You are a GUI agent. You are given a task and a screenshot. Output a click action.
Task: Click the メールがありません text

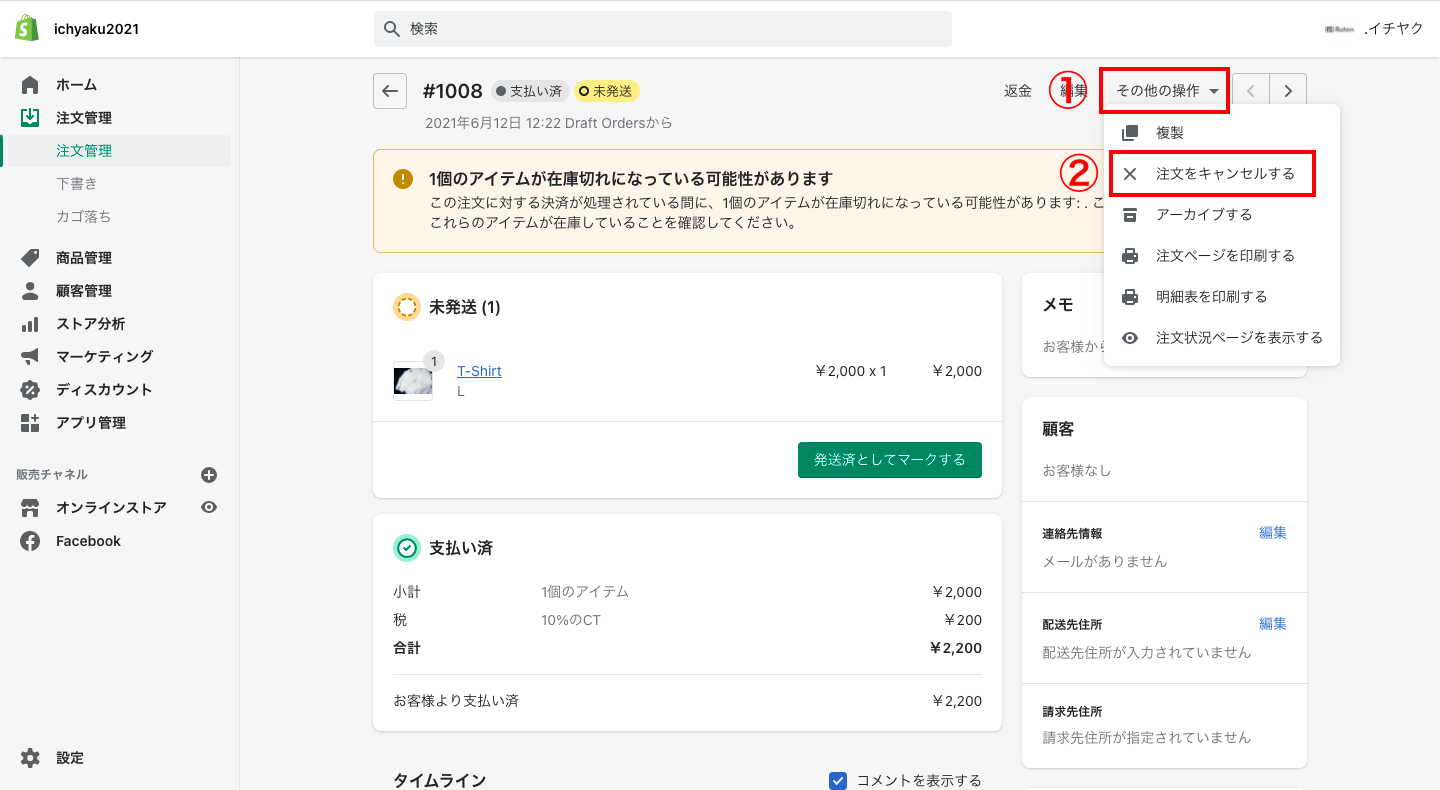pos(1105,562)
